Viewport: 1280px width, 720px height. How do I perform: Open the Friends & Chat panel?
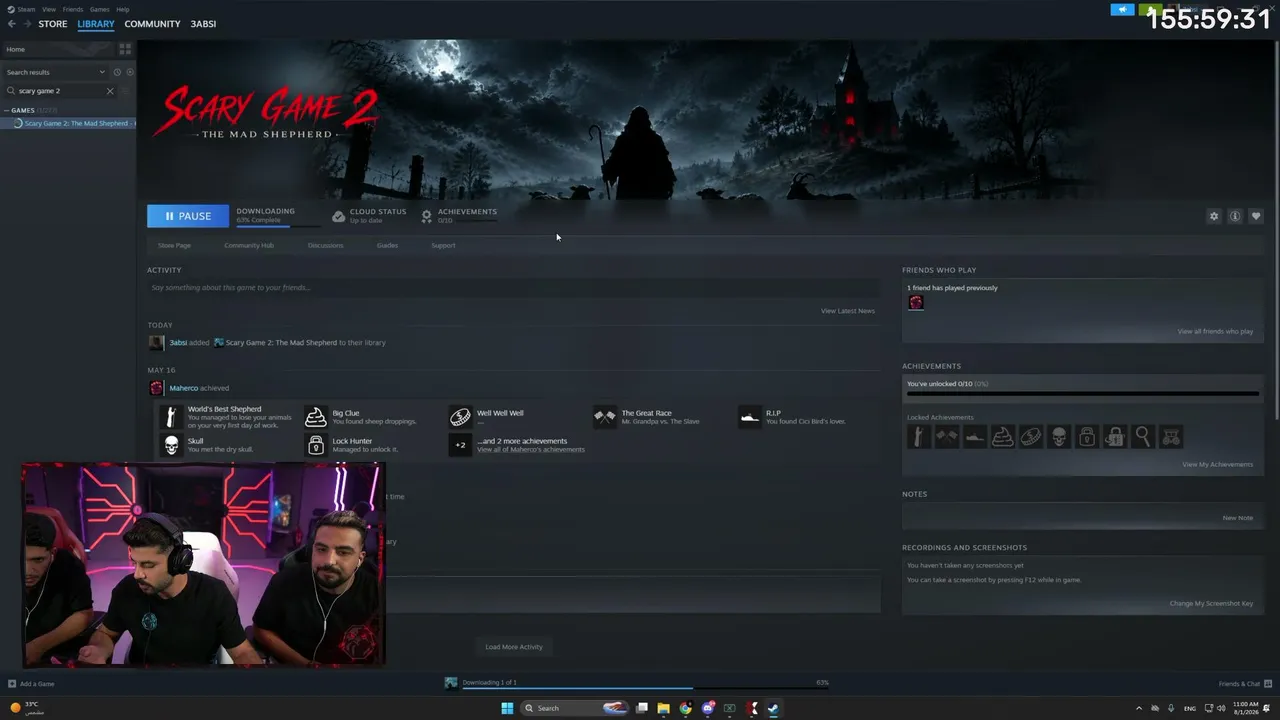1244,684
